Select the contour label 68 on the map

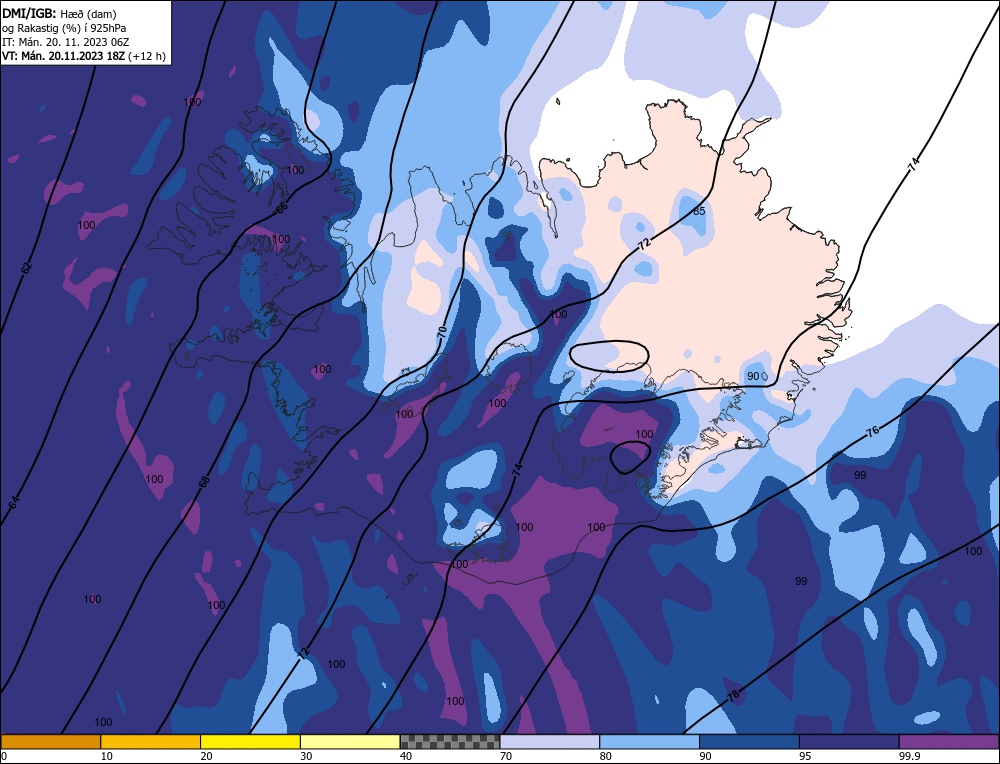point(203,483)
